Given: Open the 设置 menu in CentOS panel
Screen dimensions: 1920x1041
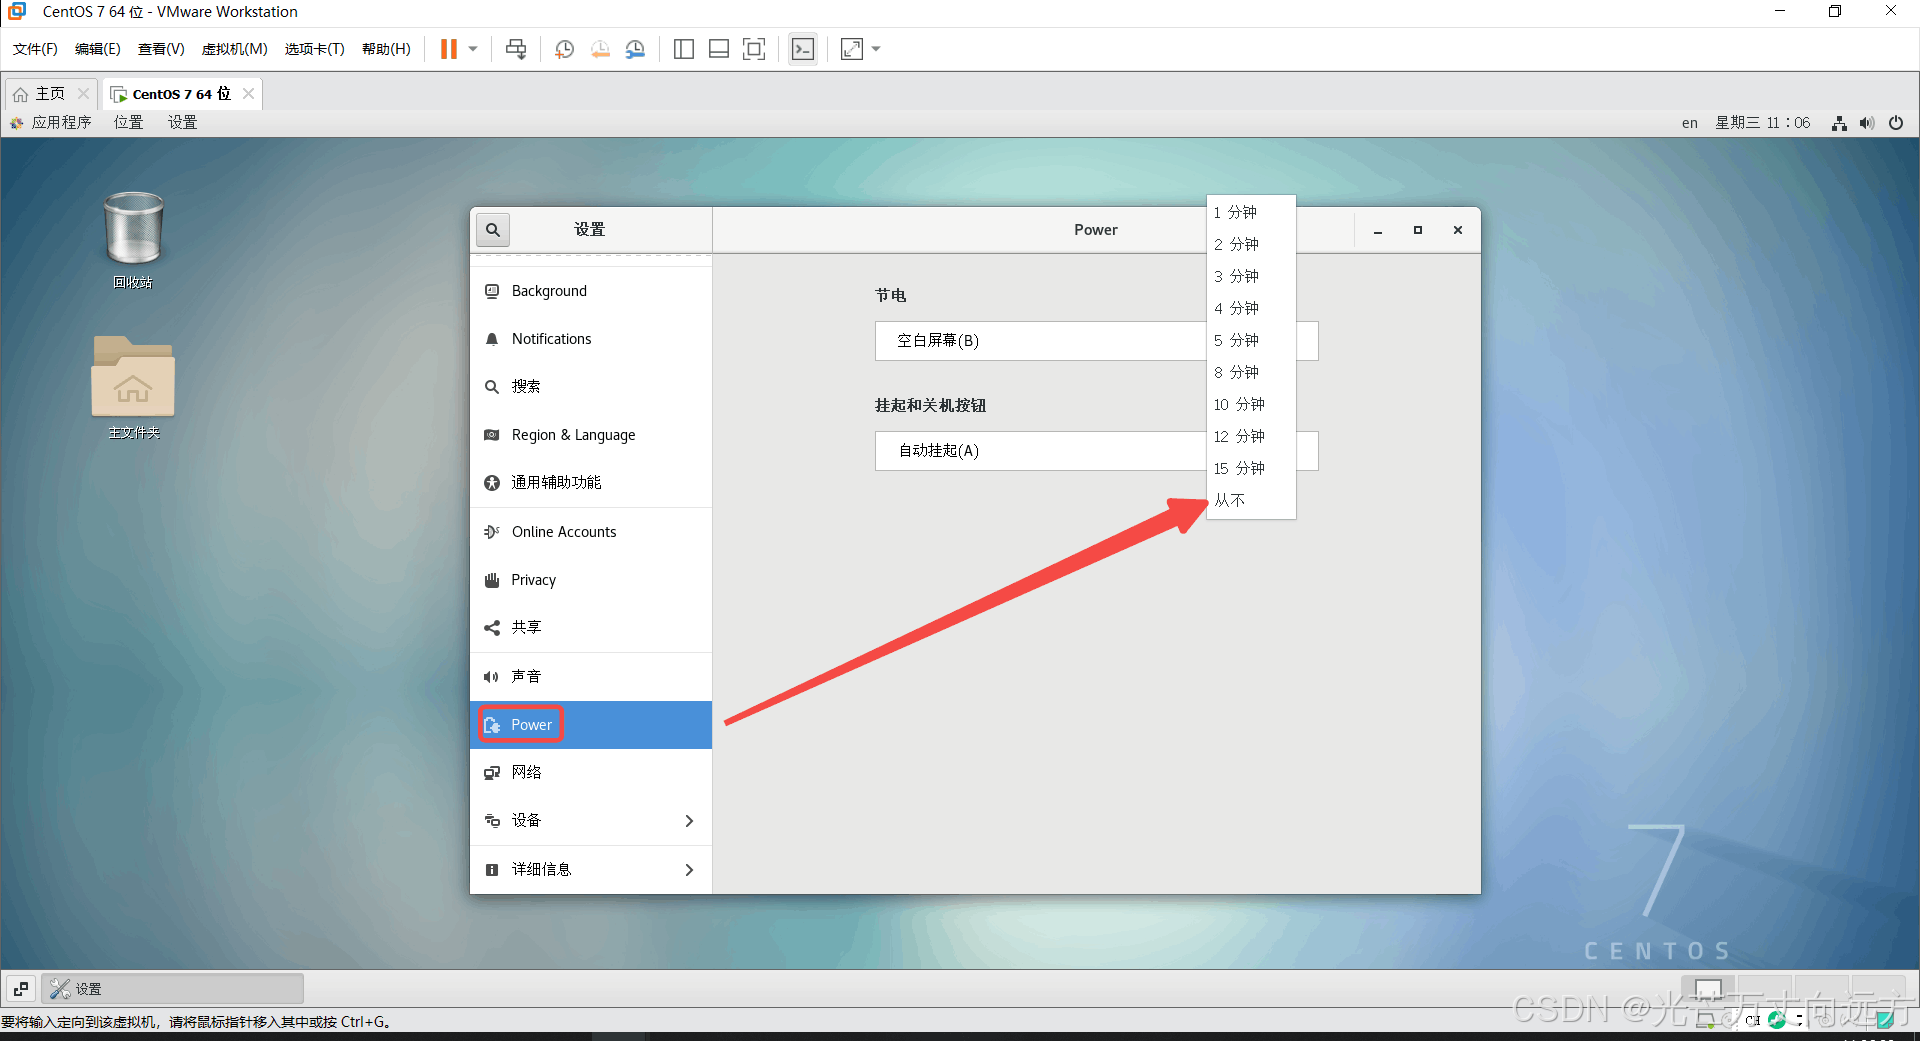Looking at the screenshot, I should (x=182, y=123).
